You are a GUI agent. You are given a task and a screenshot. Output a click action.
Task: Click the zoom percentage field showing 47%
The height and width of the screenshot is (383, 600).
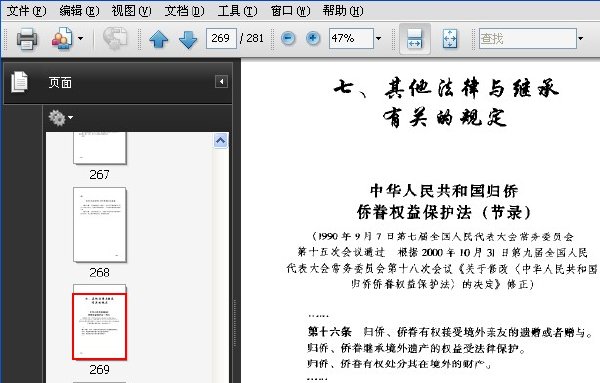[x=351, y=38]
